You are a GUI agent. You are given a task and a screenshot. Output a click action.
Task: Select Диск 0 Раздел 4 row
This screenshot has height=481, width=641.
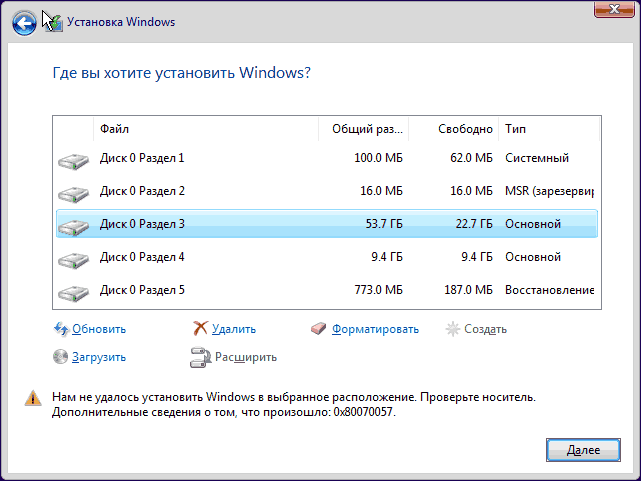tap(327, 257)
